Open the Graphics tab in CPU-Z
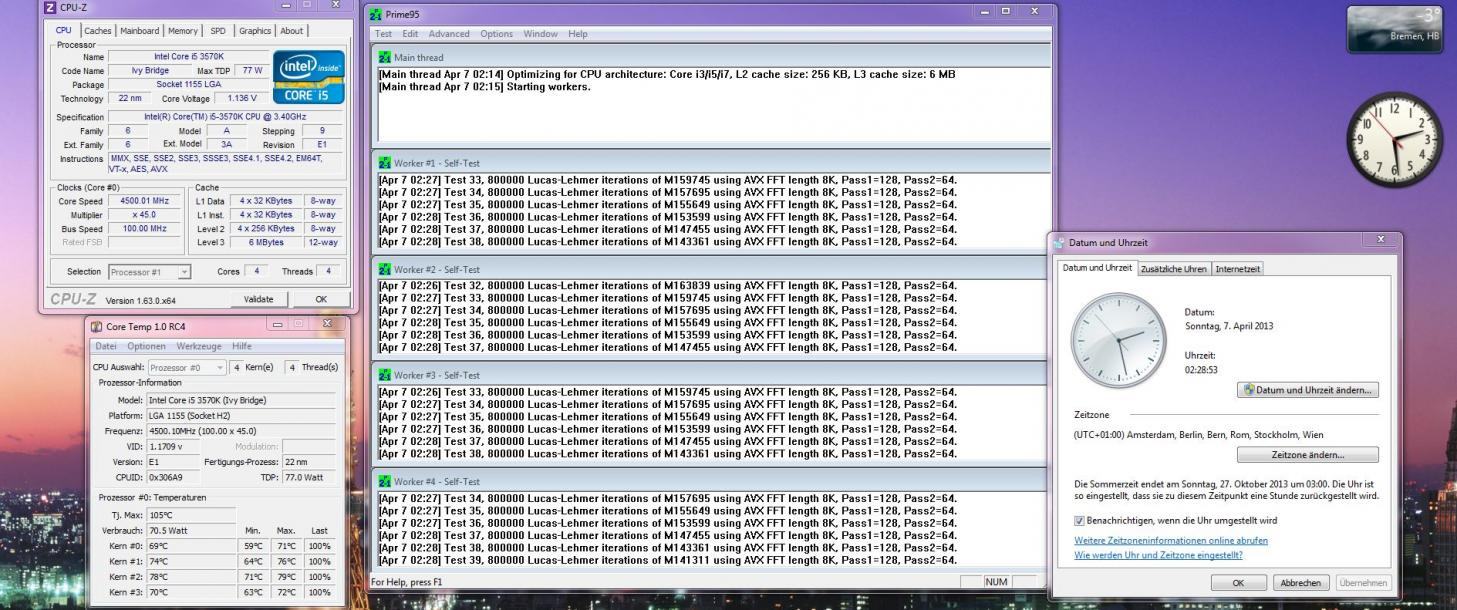Image resolution: width=1457 pixels, height=610 pixels. [x=255, y=31]
